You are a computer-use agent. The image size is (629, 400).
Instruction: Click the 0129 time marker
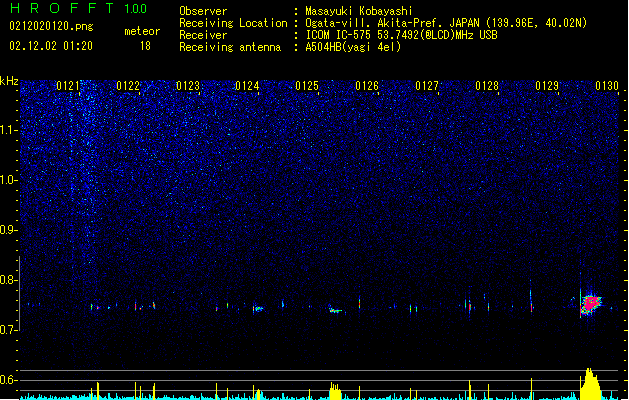[x=547, y=86]
